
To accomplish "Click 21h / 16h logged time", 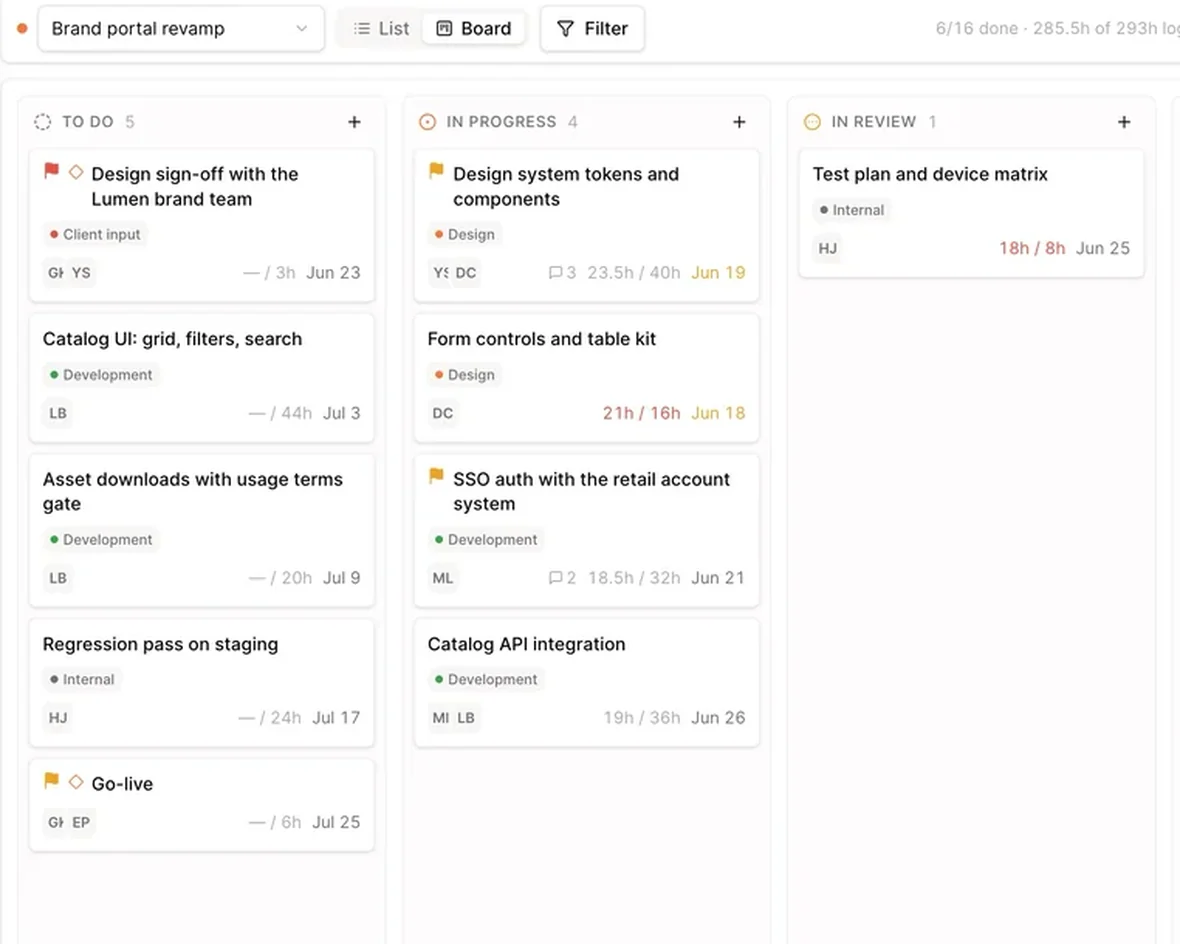I will (x=641, y=413).
